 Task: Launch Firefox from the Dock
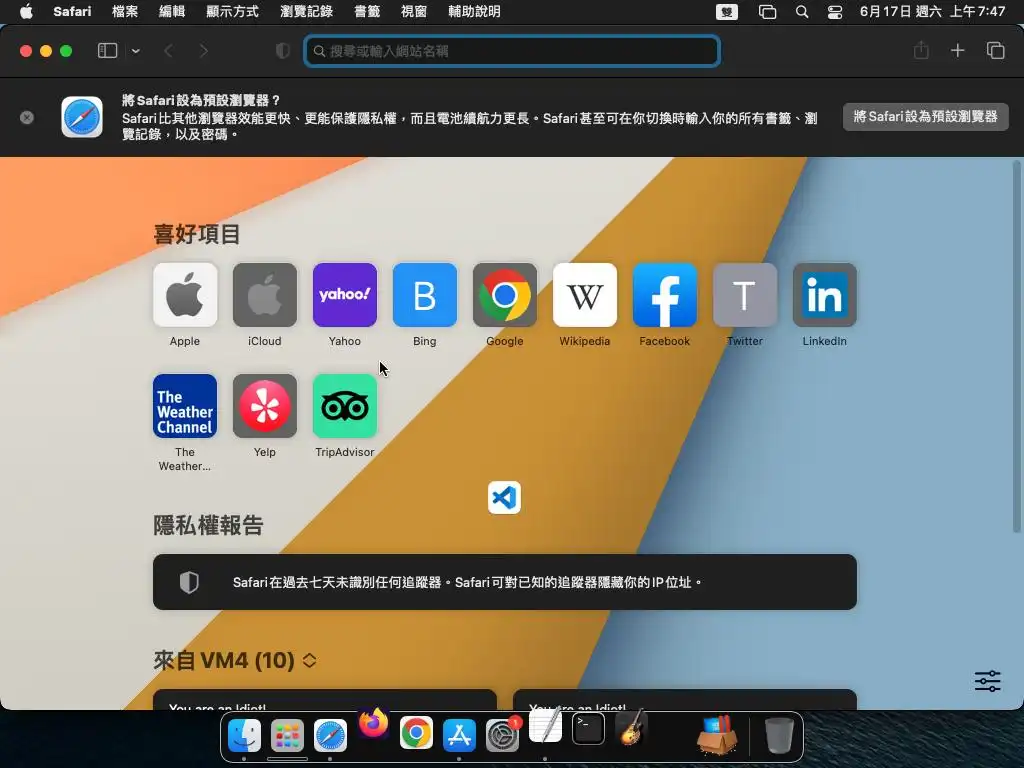(374, 724)
